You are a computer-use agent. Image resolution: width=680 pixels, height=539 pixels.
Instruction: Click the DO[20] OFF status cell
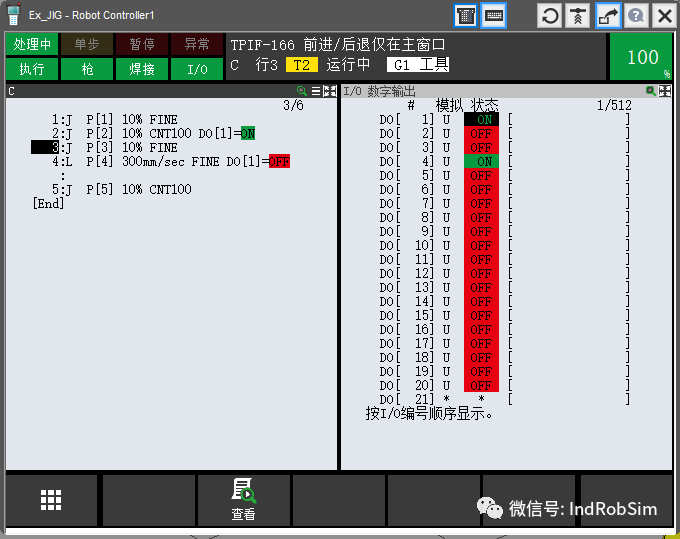click(481, 385)
